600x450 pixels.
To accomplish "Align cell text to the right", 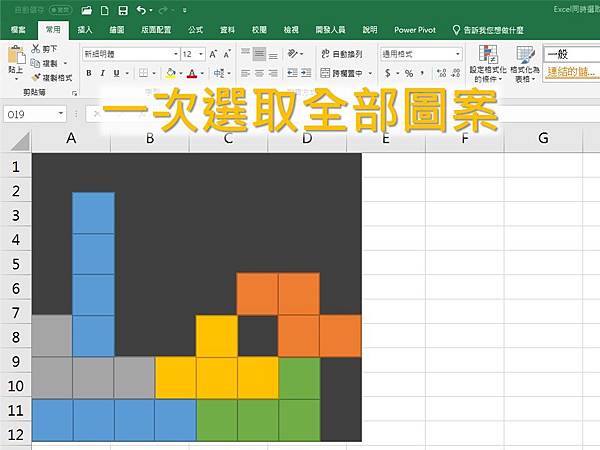I will [273, 73].
